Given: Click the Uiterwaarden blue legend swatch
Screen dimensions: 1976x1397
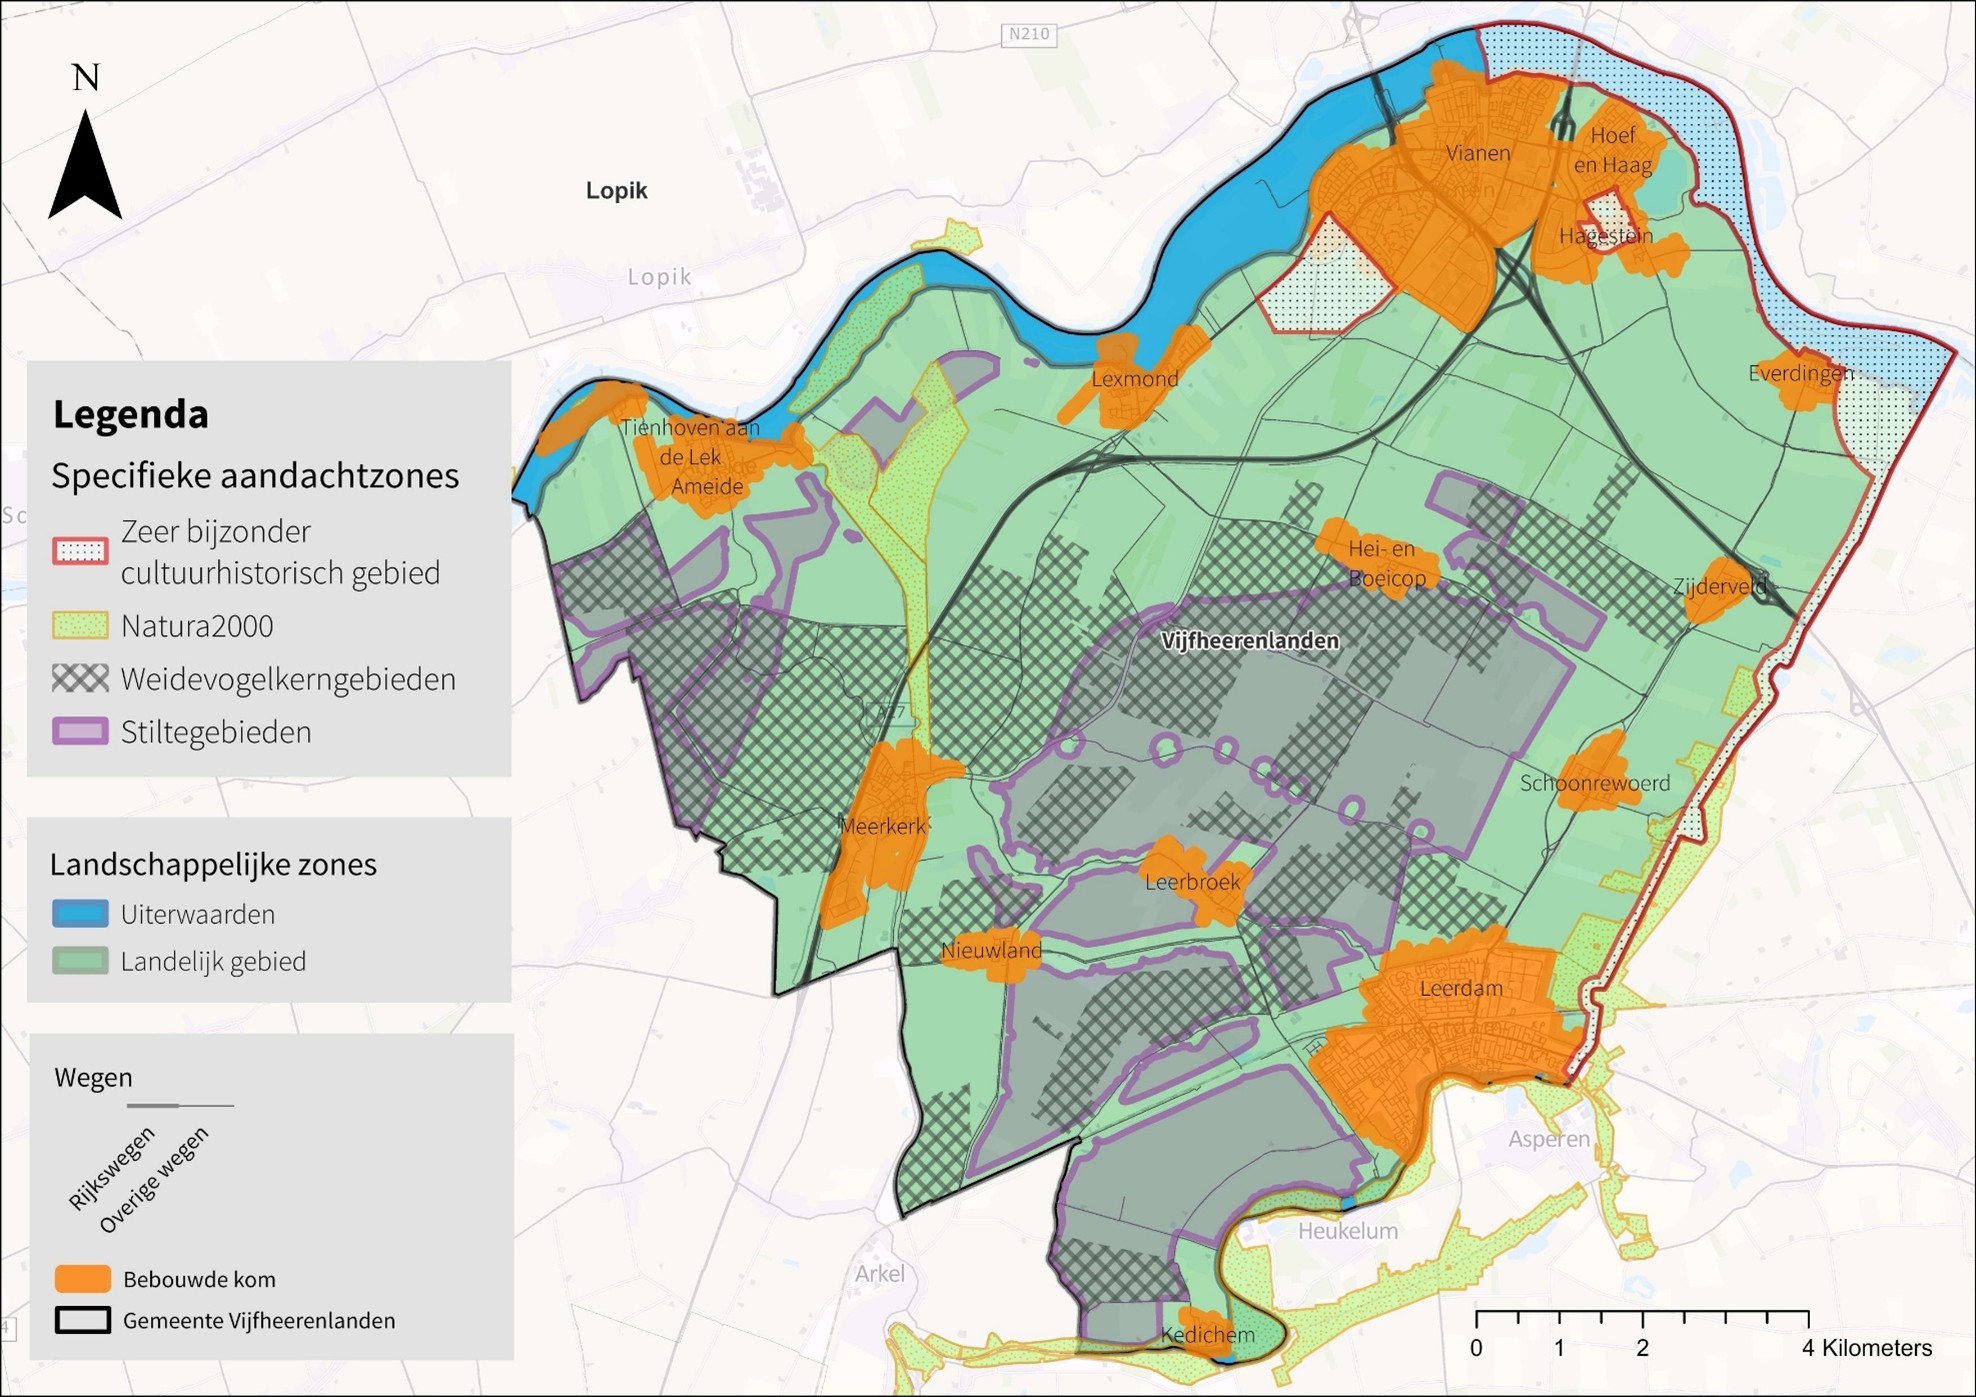Looking at the screenshot, I should click(x=80, y=914).
